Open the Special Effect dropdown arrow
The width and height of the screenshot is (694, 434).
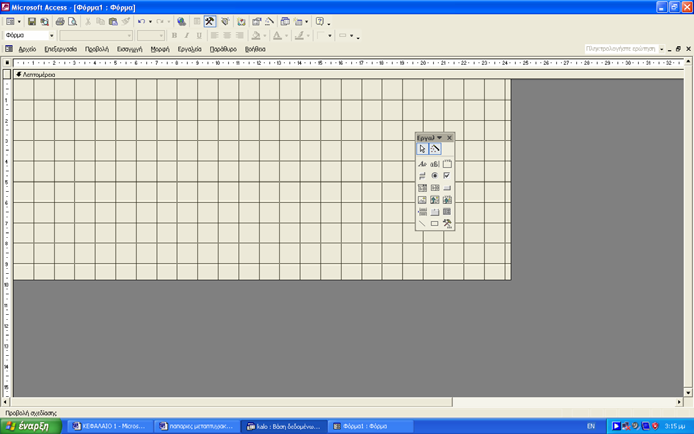(351, 36)
